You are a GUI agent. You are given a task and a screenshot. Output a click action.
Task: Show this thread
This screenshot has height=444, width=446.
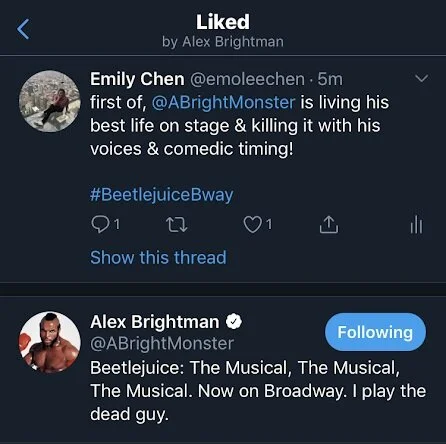tap(158, 258)
